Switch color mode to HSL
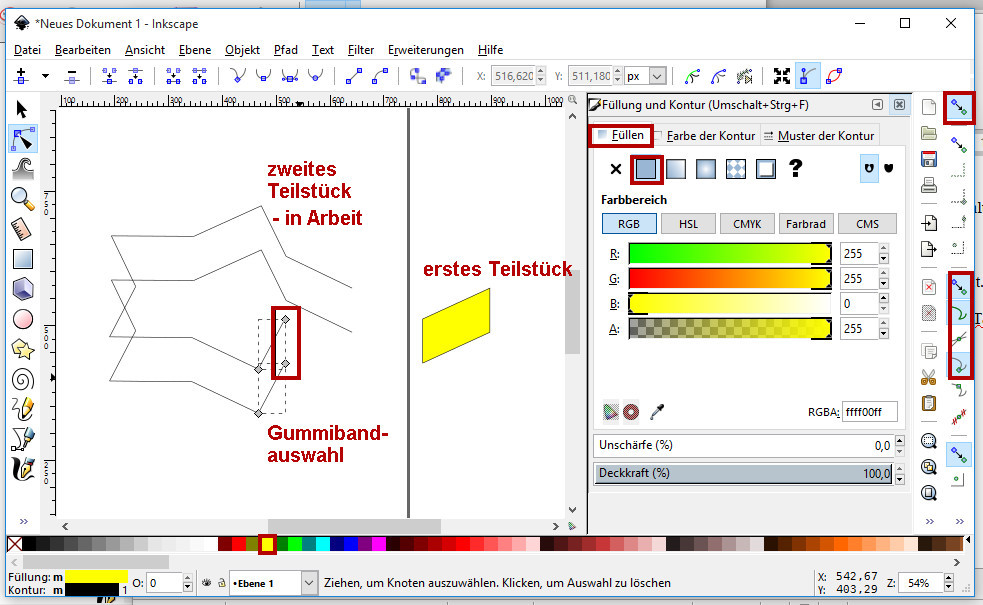Viewport: 983px width, 605px height. (688, 224)
